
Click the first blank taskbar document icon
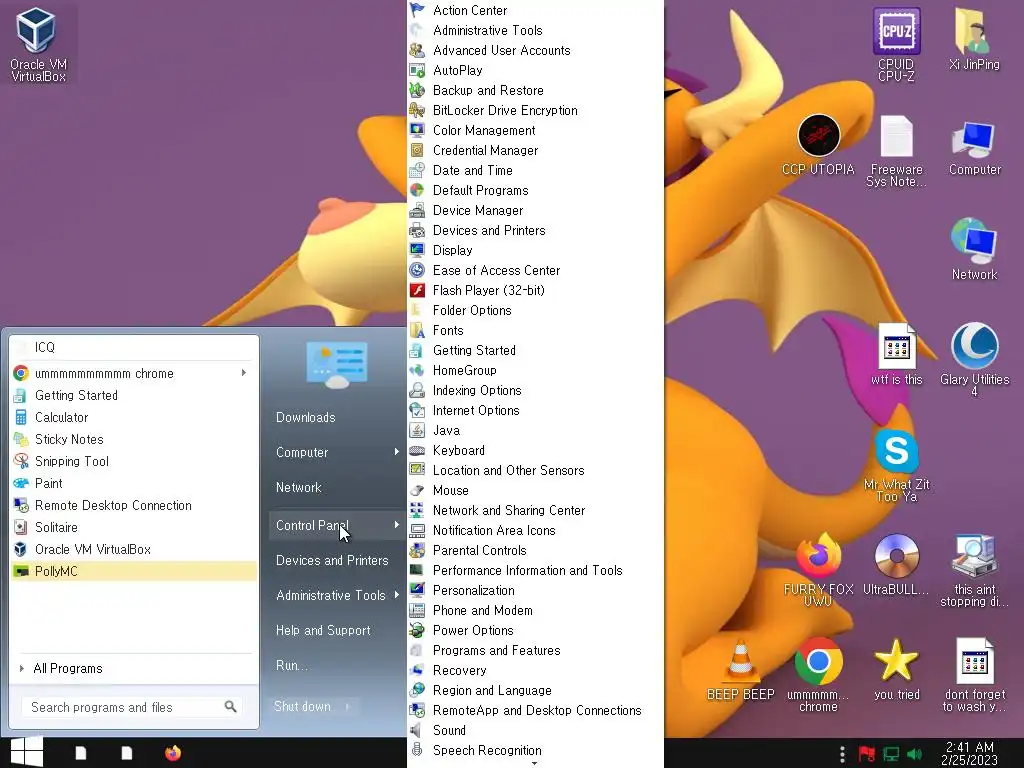point(80,753)
